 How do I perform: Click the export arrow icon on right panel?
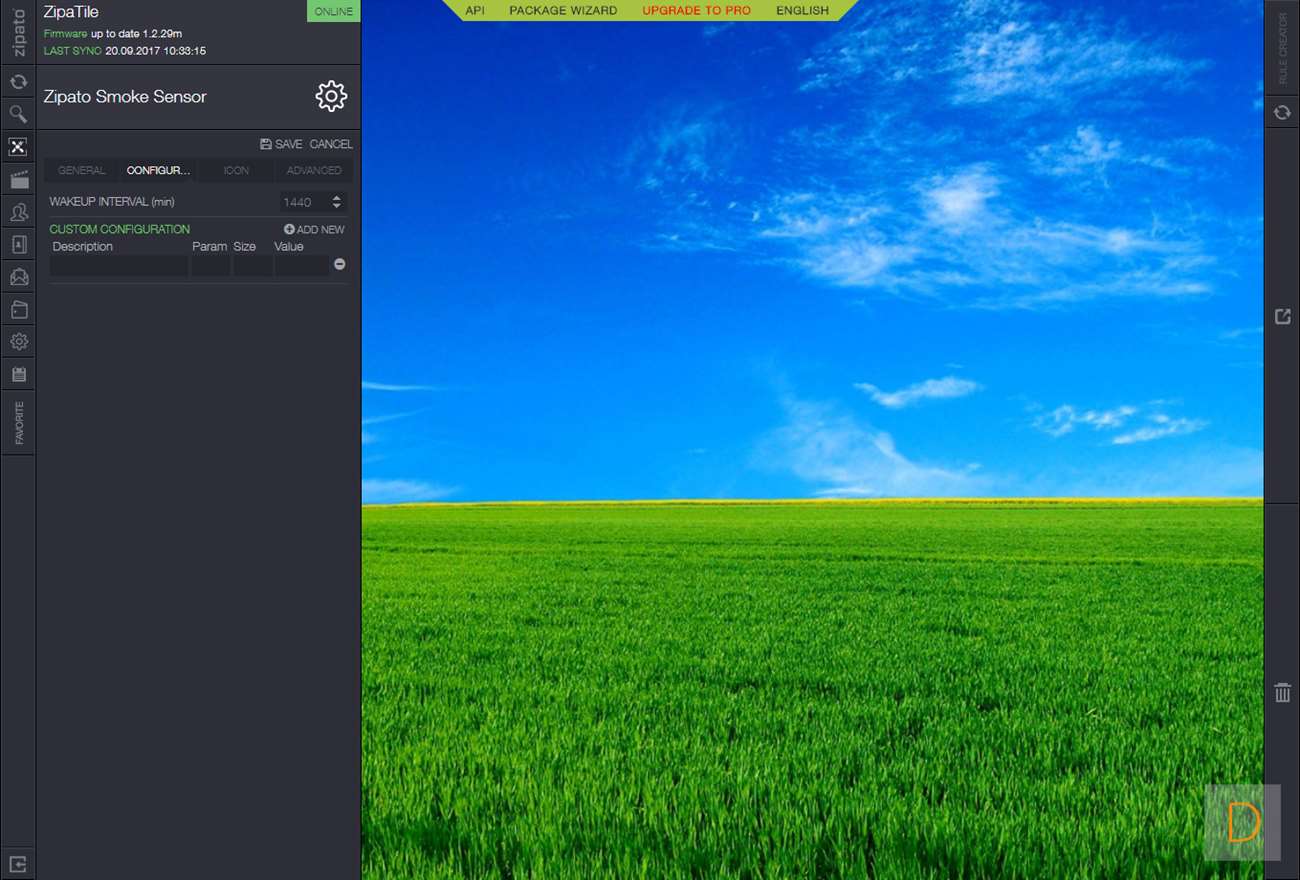(x=1282, y=316)
